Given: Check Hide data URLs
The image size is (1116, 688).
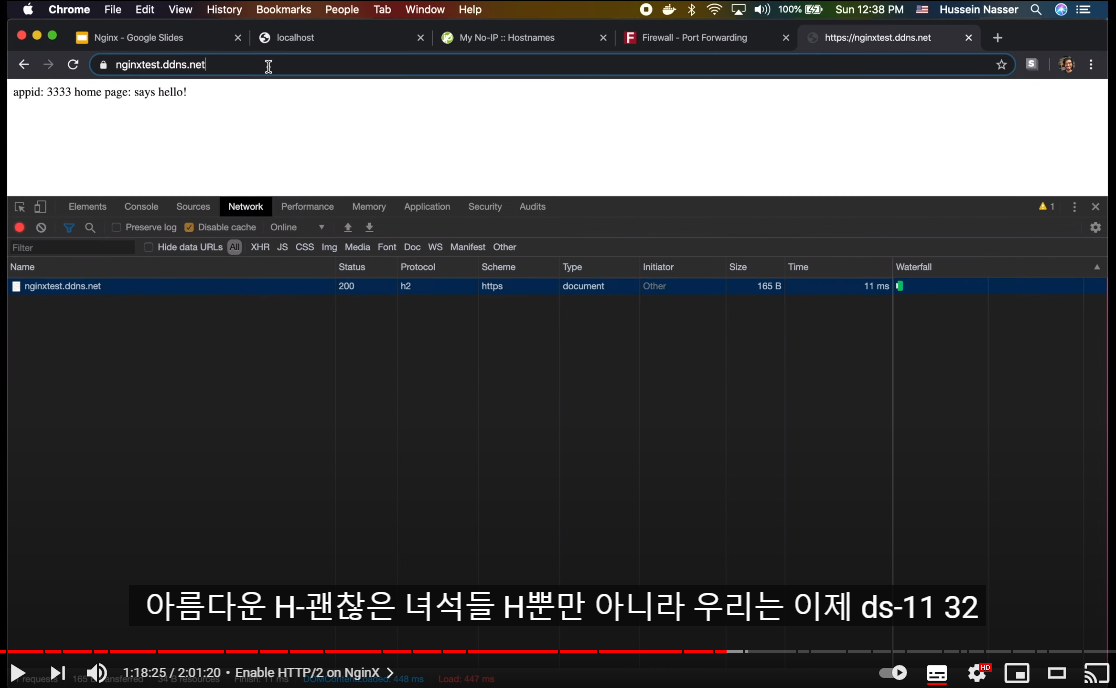Looking at the screenshot, I should pyautogui.click(x=149, y=248).
